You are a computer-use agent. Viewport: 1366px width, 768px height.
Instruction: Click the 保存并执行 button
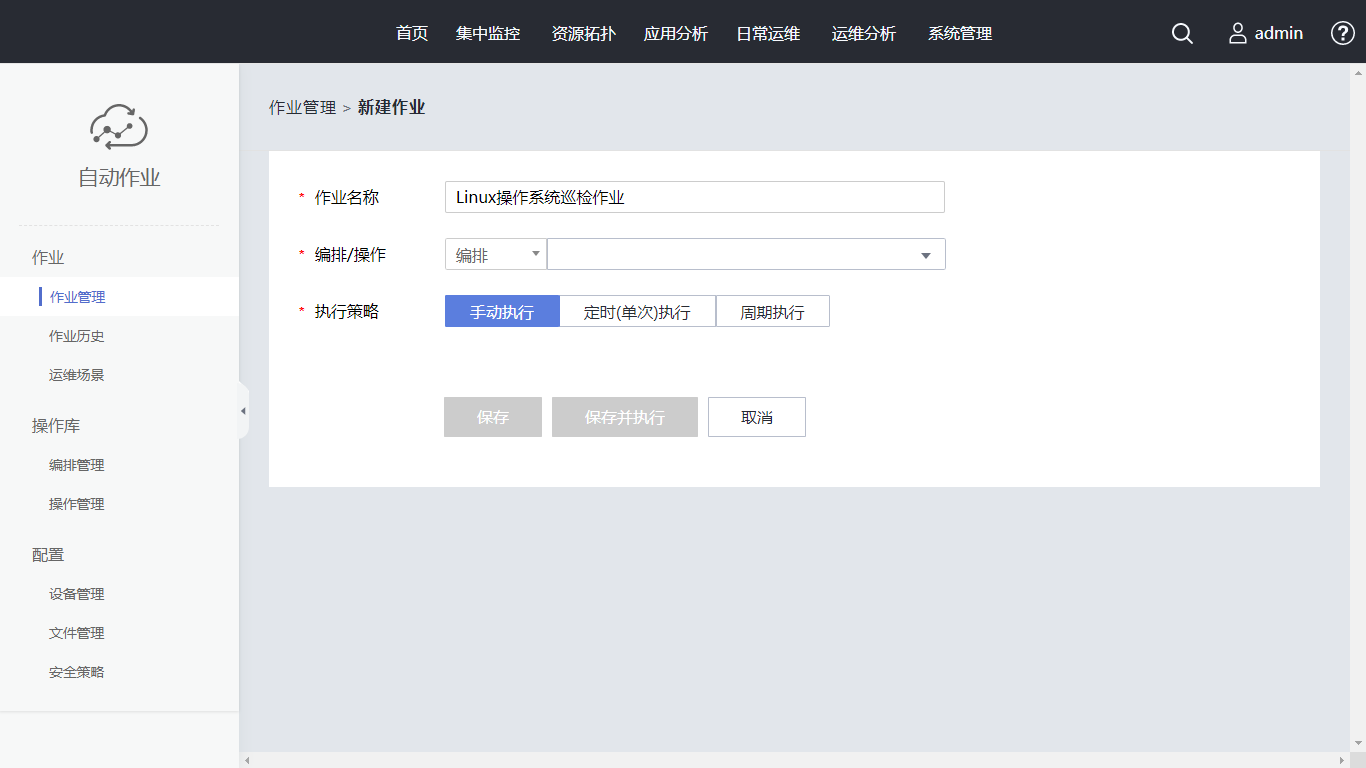[x=625, y=417]
